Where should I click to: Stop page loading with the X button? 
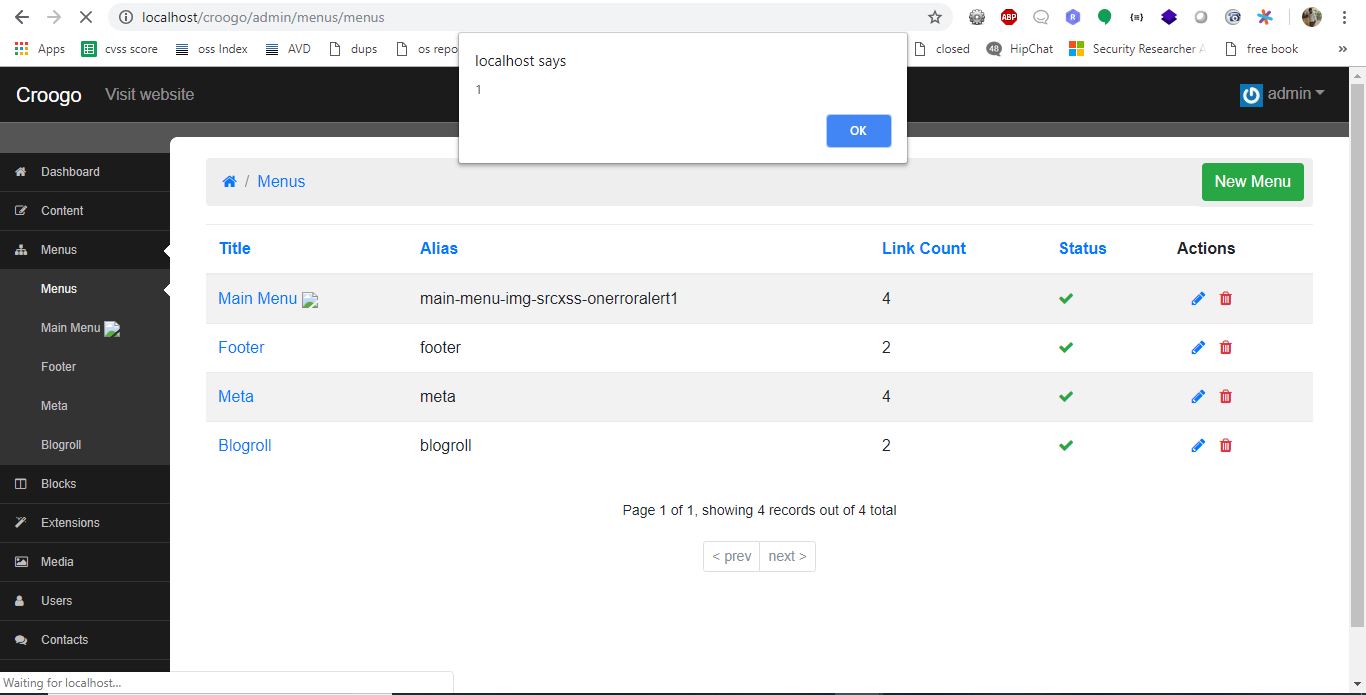[x=86, y=17]
